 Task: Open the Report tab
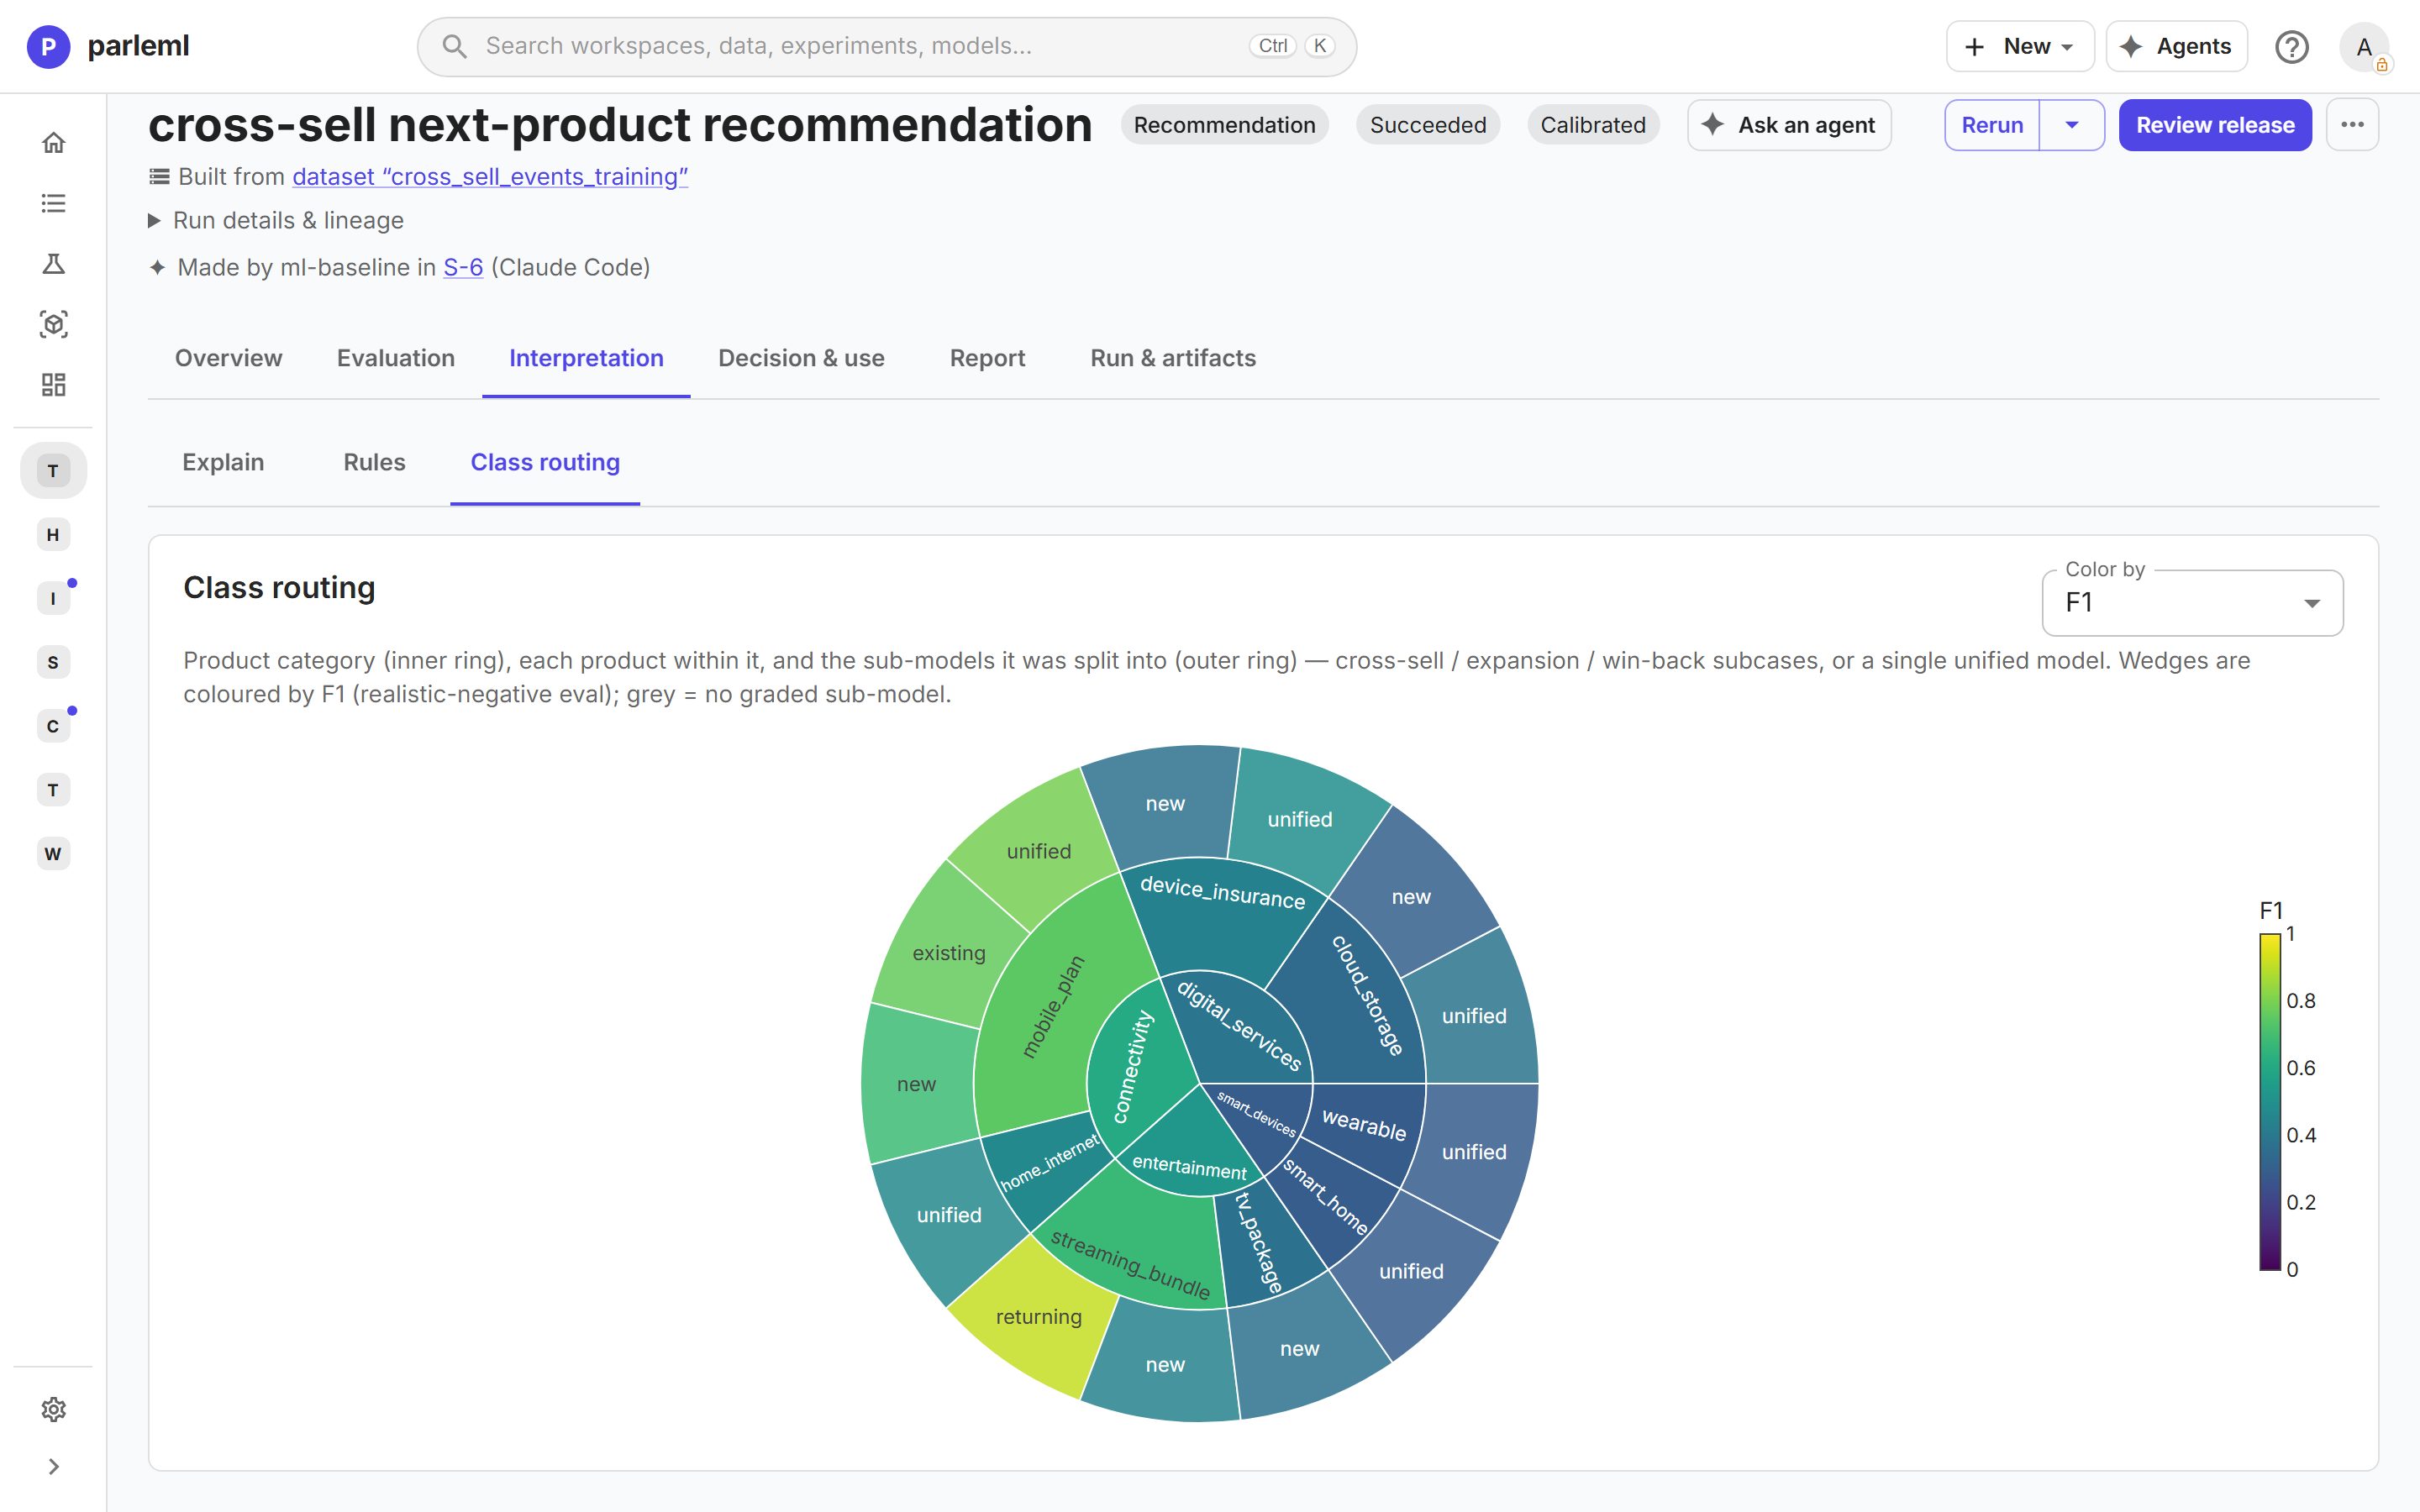[x=987, y=358]
